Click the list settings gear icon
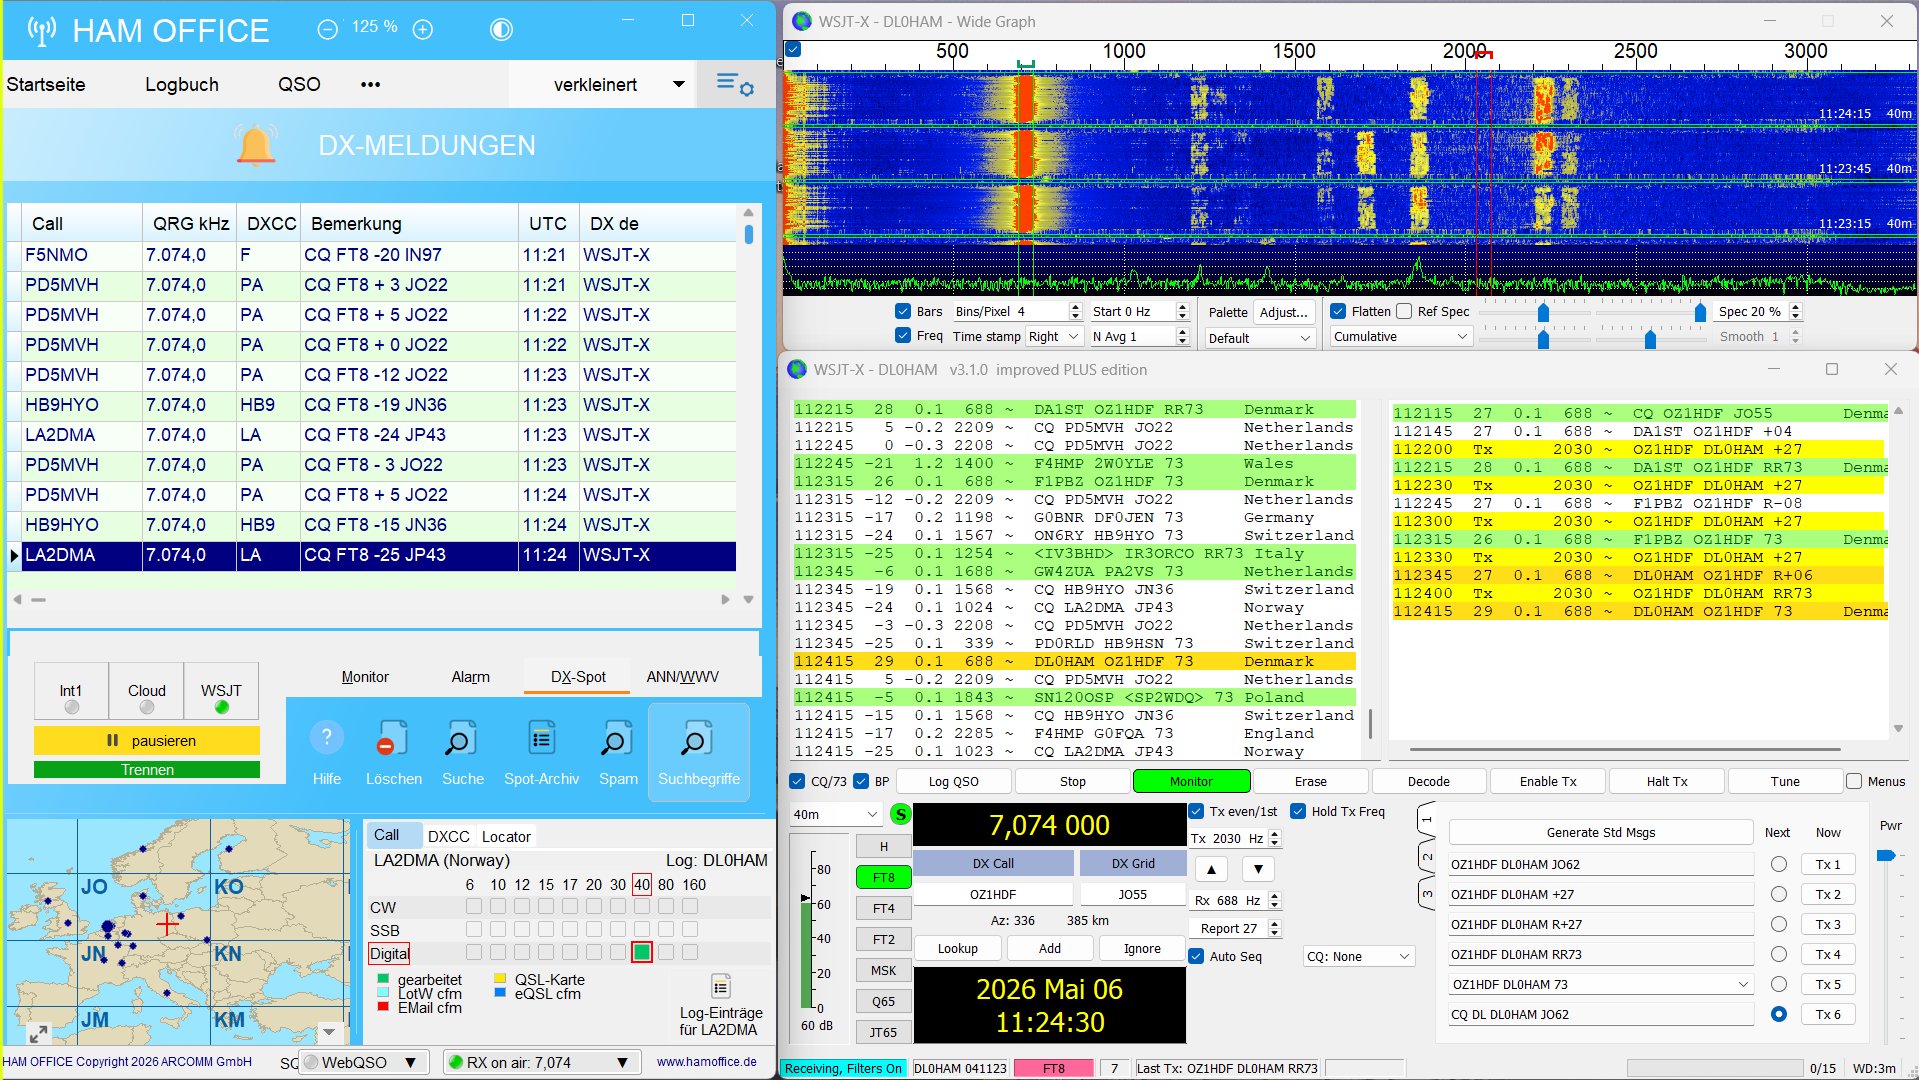This screenshot has width=1919, height=1080. click(x=735, y=85)
